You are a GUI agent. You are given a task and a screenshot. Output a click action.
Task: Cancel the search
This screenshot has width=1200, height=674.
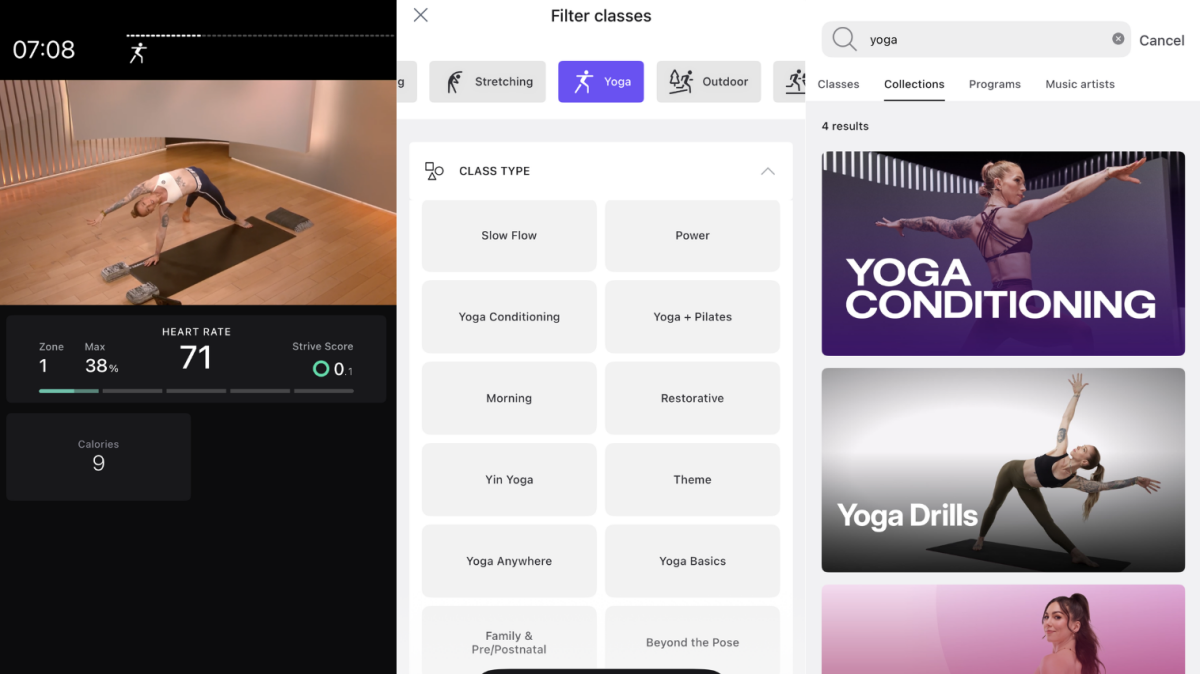pos(1162,40)
